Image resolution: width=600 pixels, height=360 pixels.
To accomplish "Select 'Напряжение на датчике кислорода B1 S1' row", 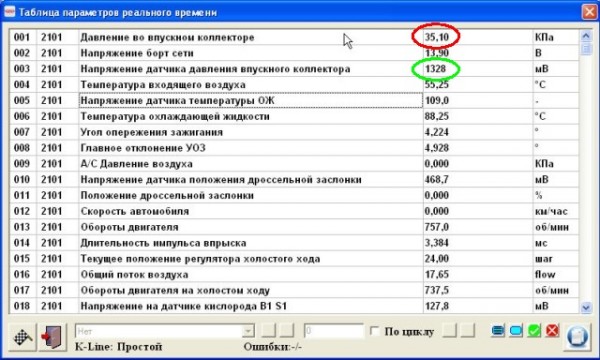I will click(294, 306).
